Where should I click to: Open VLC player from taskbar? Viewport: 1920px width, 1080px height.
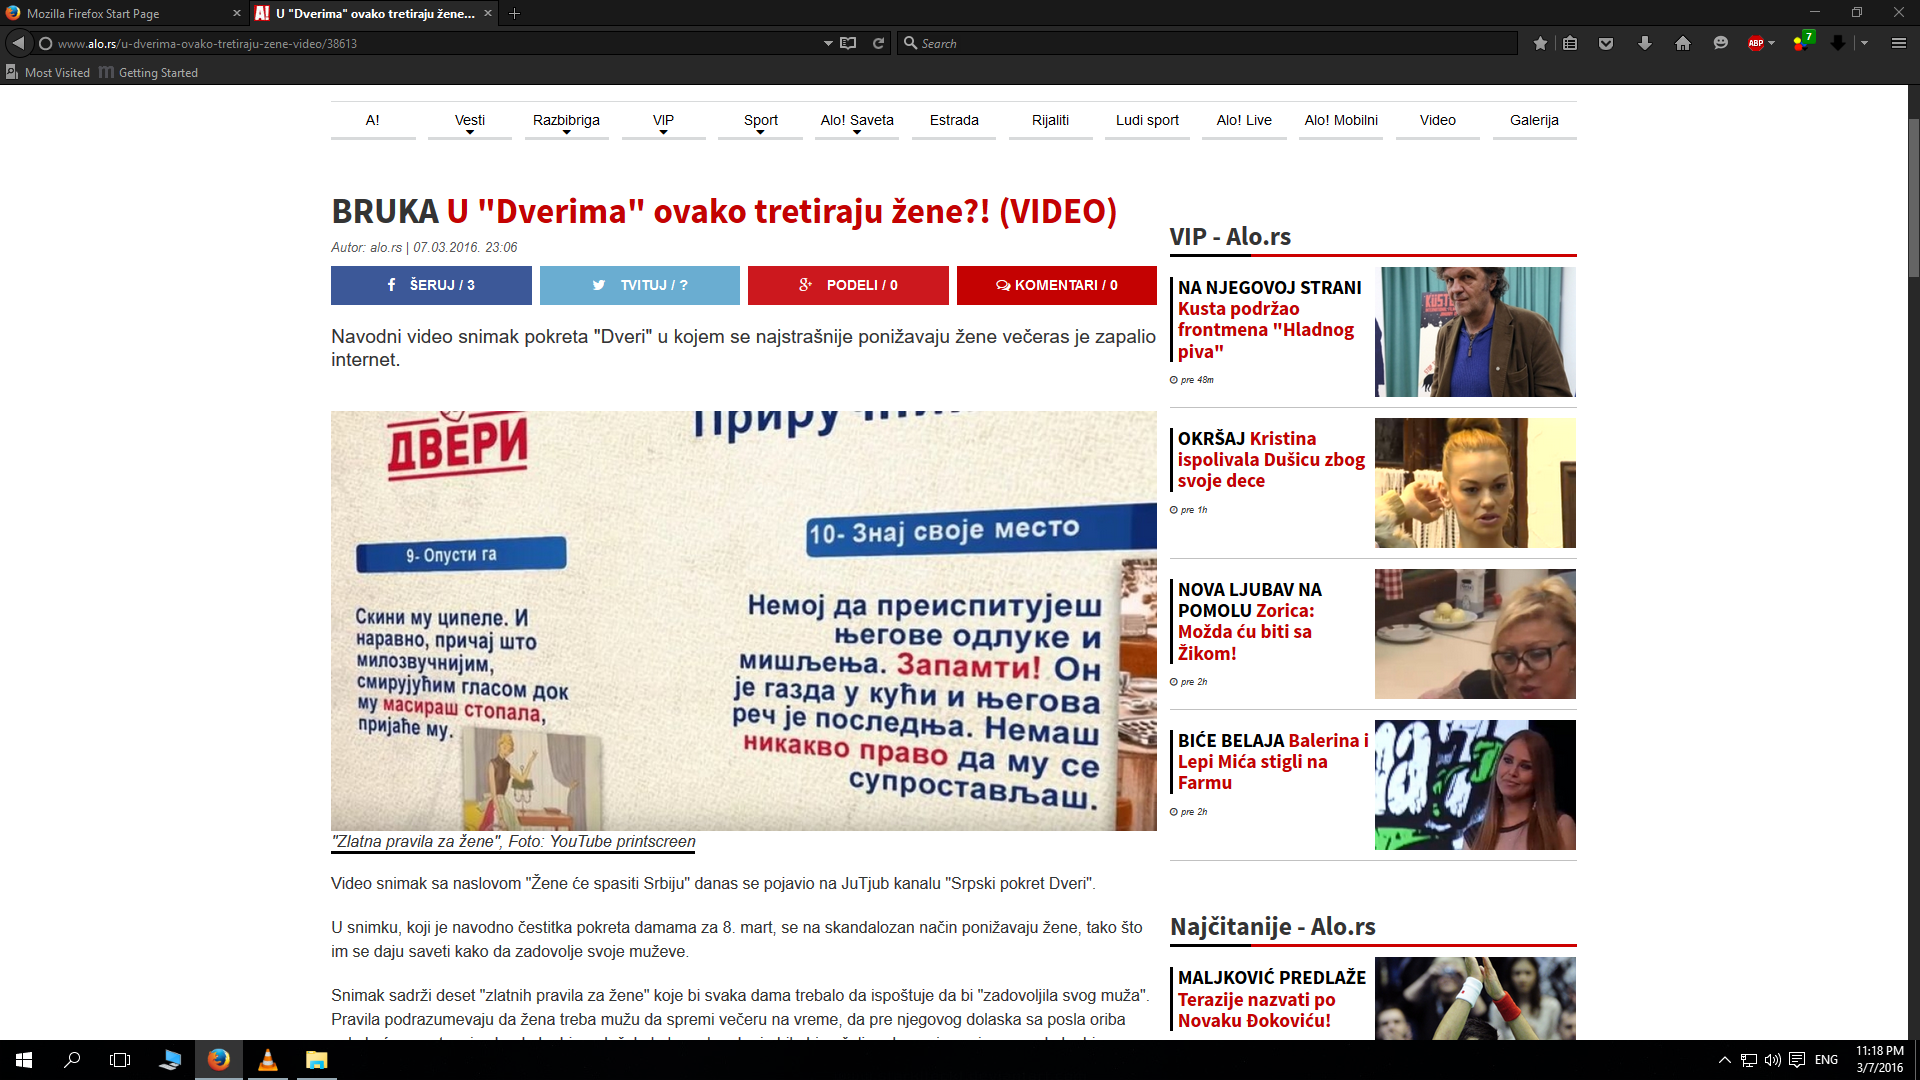[x=268, y=1060]
